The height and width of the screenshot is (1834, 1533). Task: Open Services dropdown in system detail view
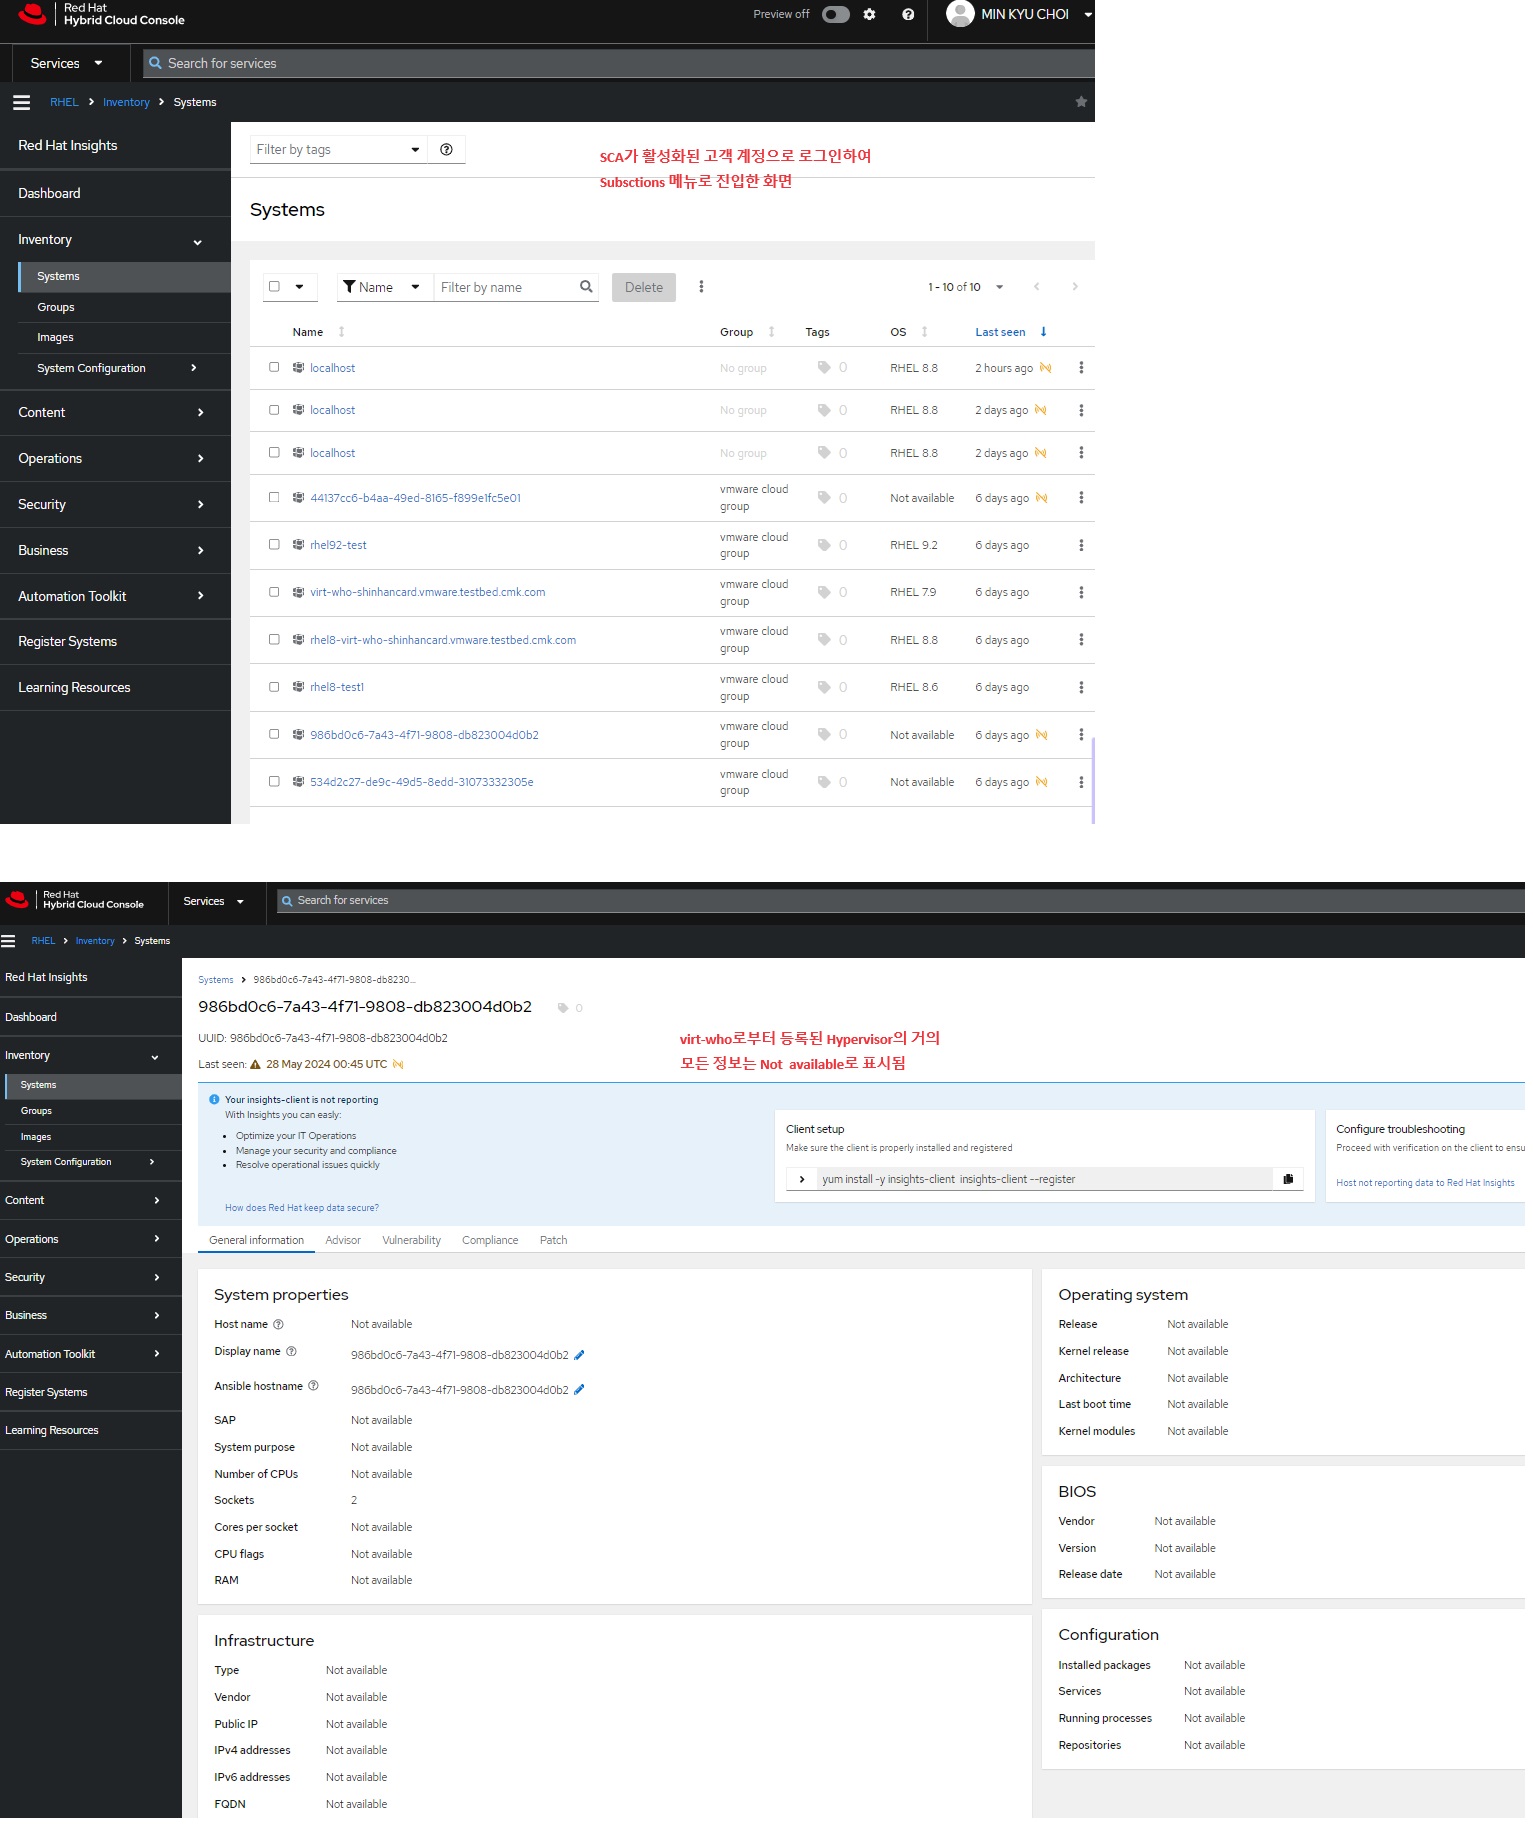214,901
